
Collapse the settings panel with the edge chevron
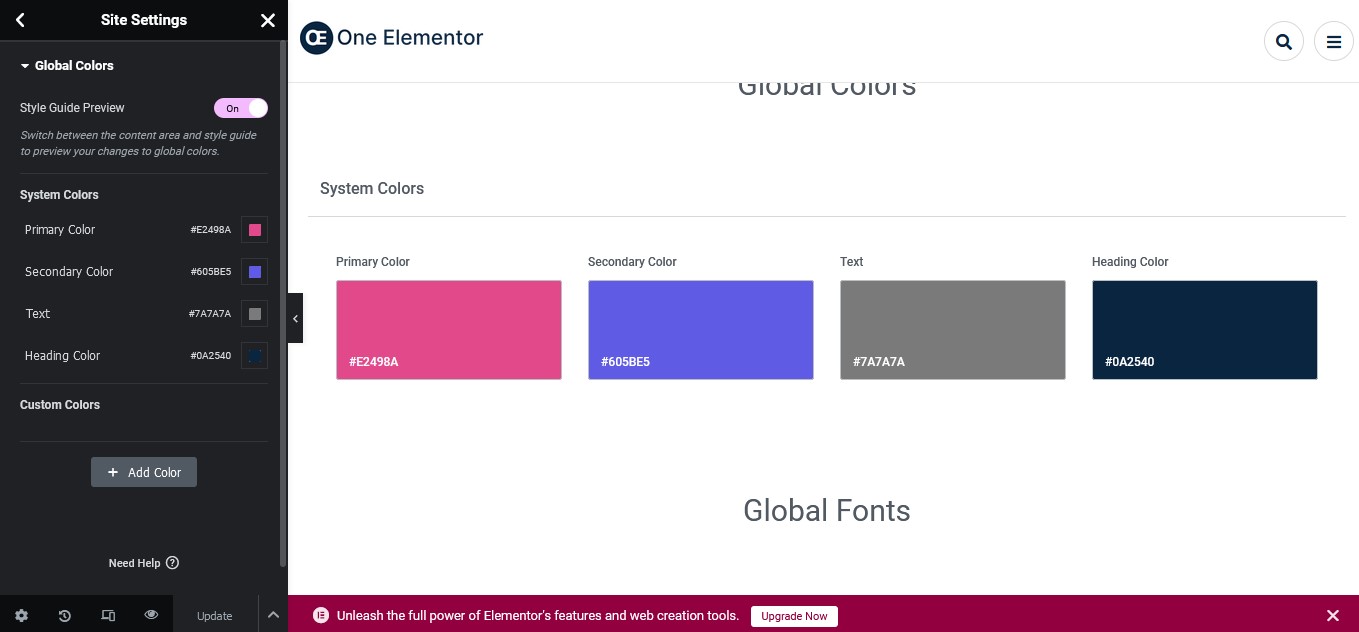(x=295, y=318)
